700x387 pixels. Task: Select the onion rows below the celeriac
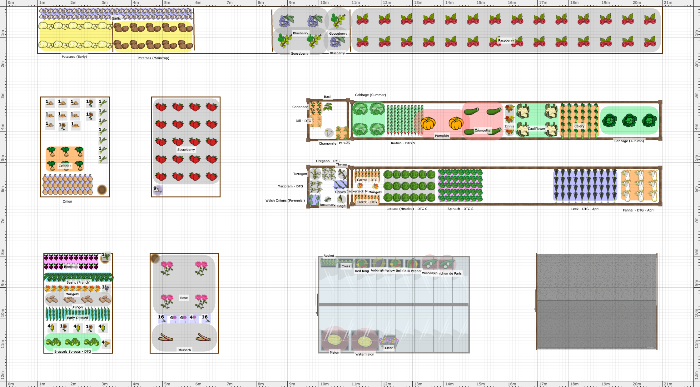(x=67, y=184)
